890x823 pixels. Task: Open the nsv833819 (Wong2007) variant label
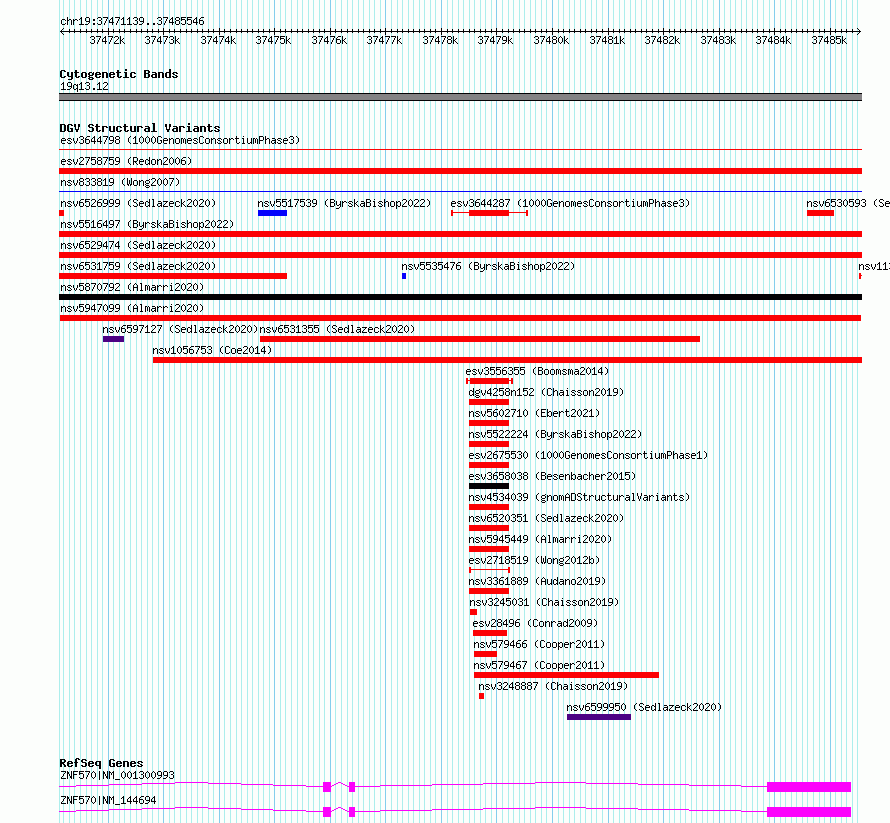pyautogui.click(x=120, y=182)
